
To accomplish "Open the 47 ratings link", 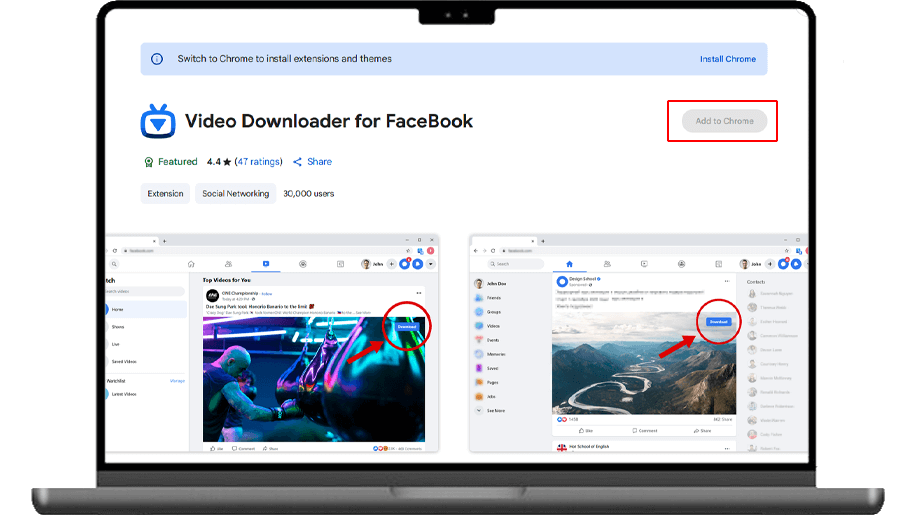I will click(259, 162).
